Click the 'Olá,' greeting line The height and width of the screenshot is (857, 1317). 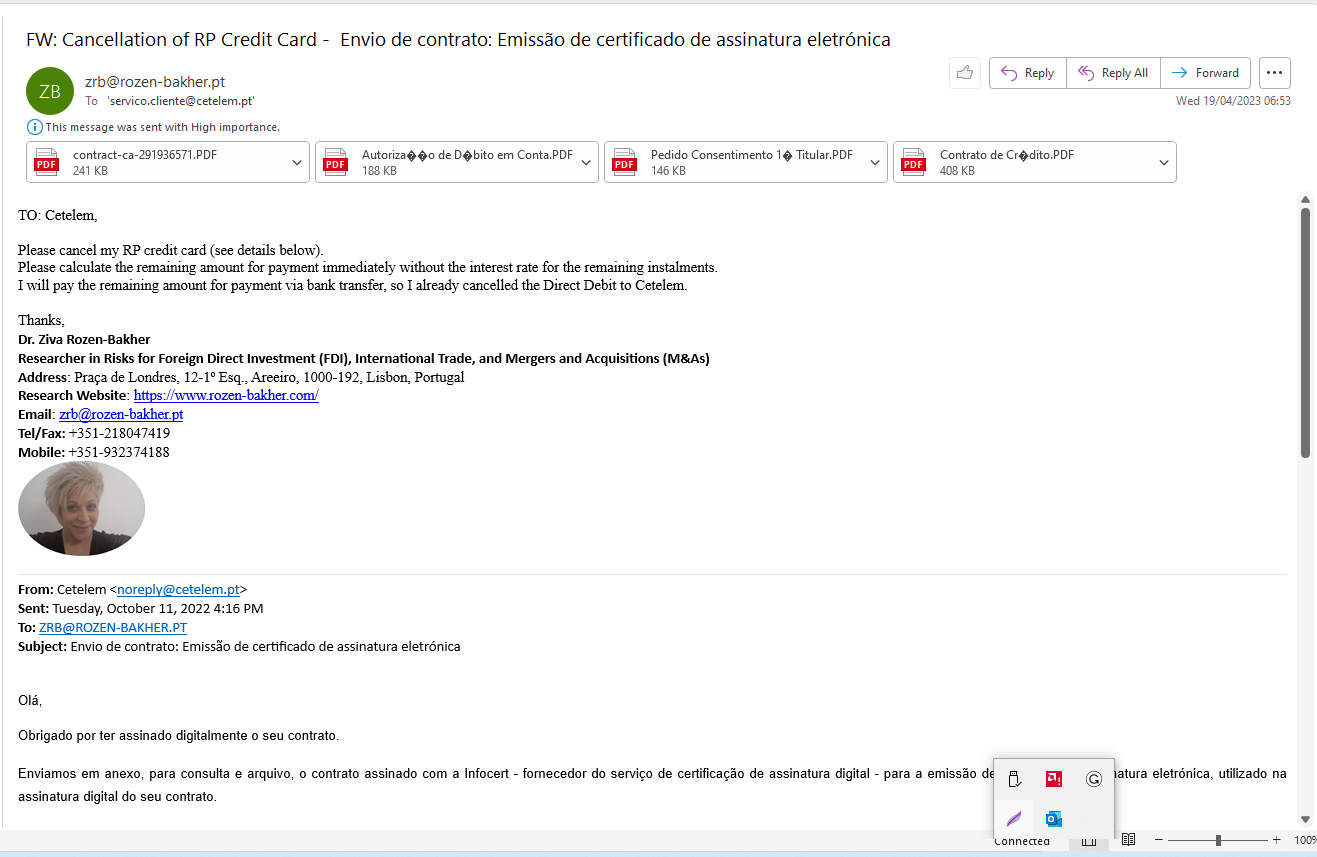pos(30,700)
